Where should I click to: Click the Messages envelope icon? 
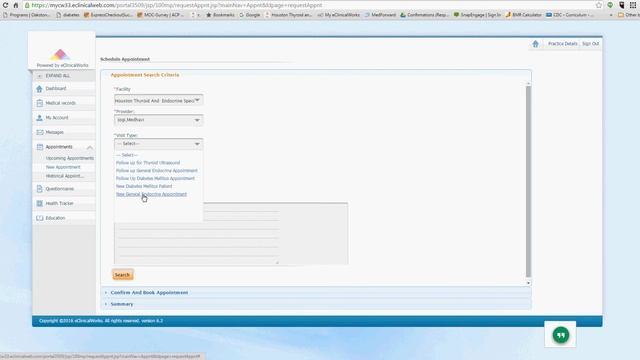pyautogui.click(x=40, y=132)
